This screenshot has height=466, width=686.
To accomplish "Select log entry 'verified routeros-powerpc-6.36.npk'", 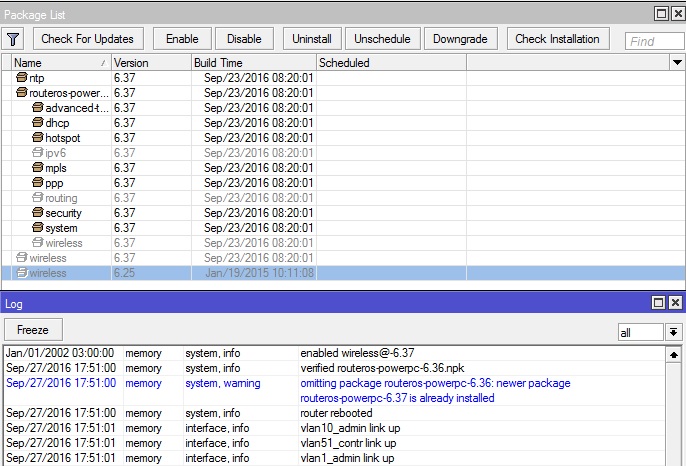I will [x=382, y=368].
